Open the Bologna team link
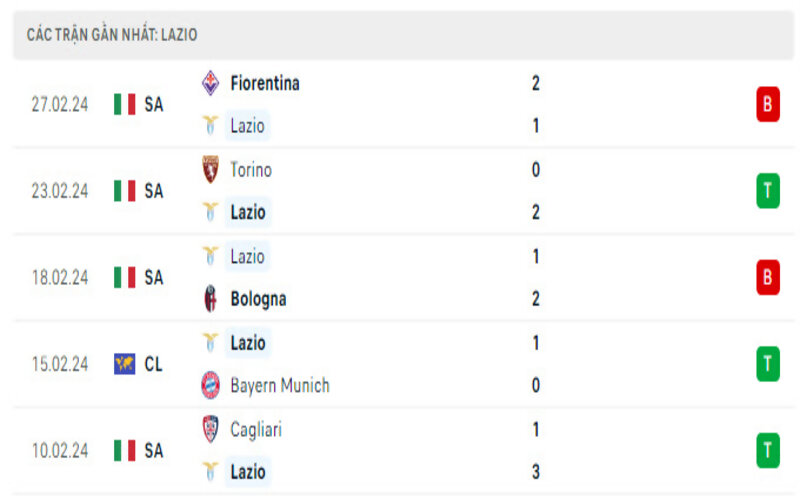This screenshot has height=500, width=800. click(x=258, y=298)
